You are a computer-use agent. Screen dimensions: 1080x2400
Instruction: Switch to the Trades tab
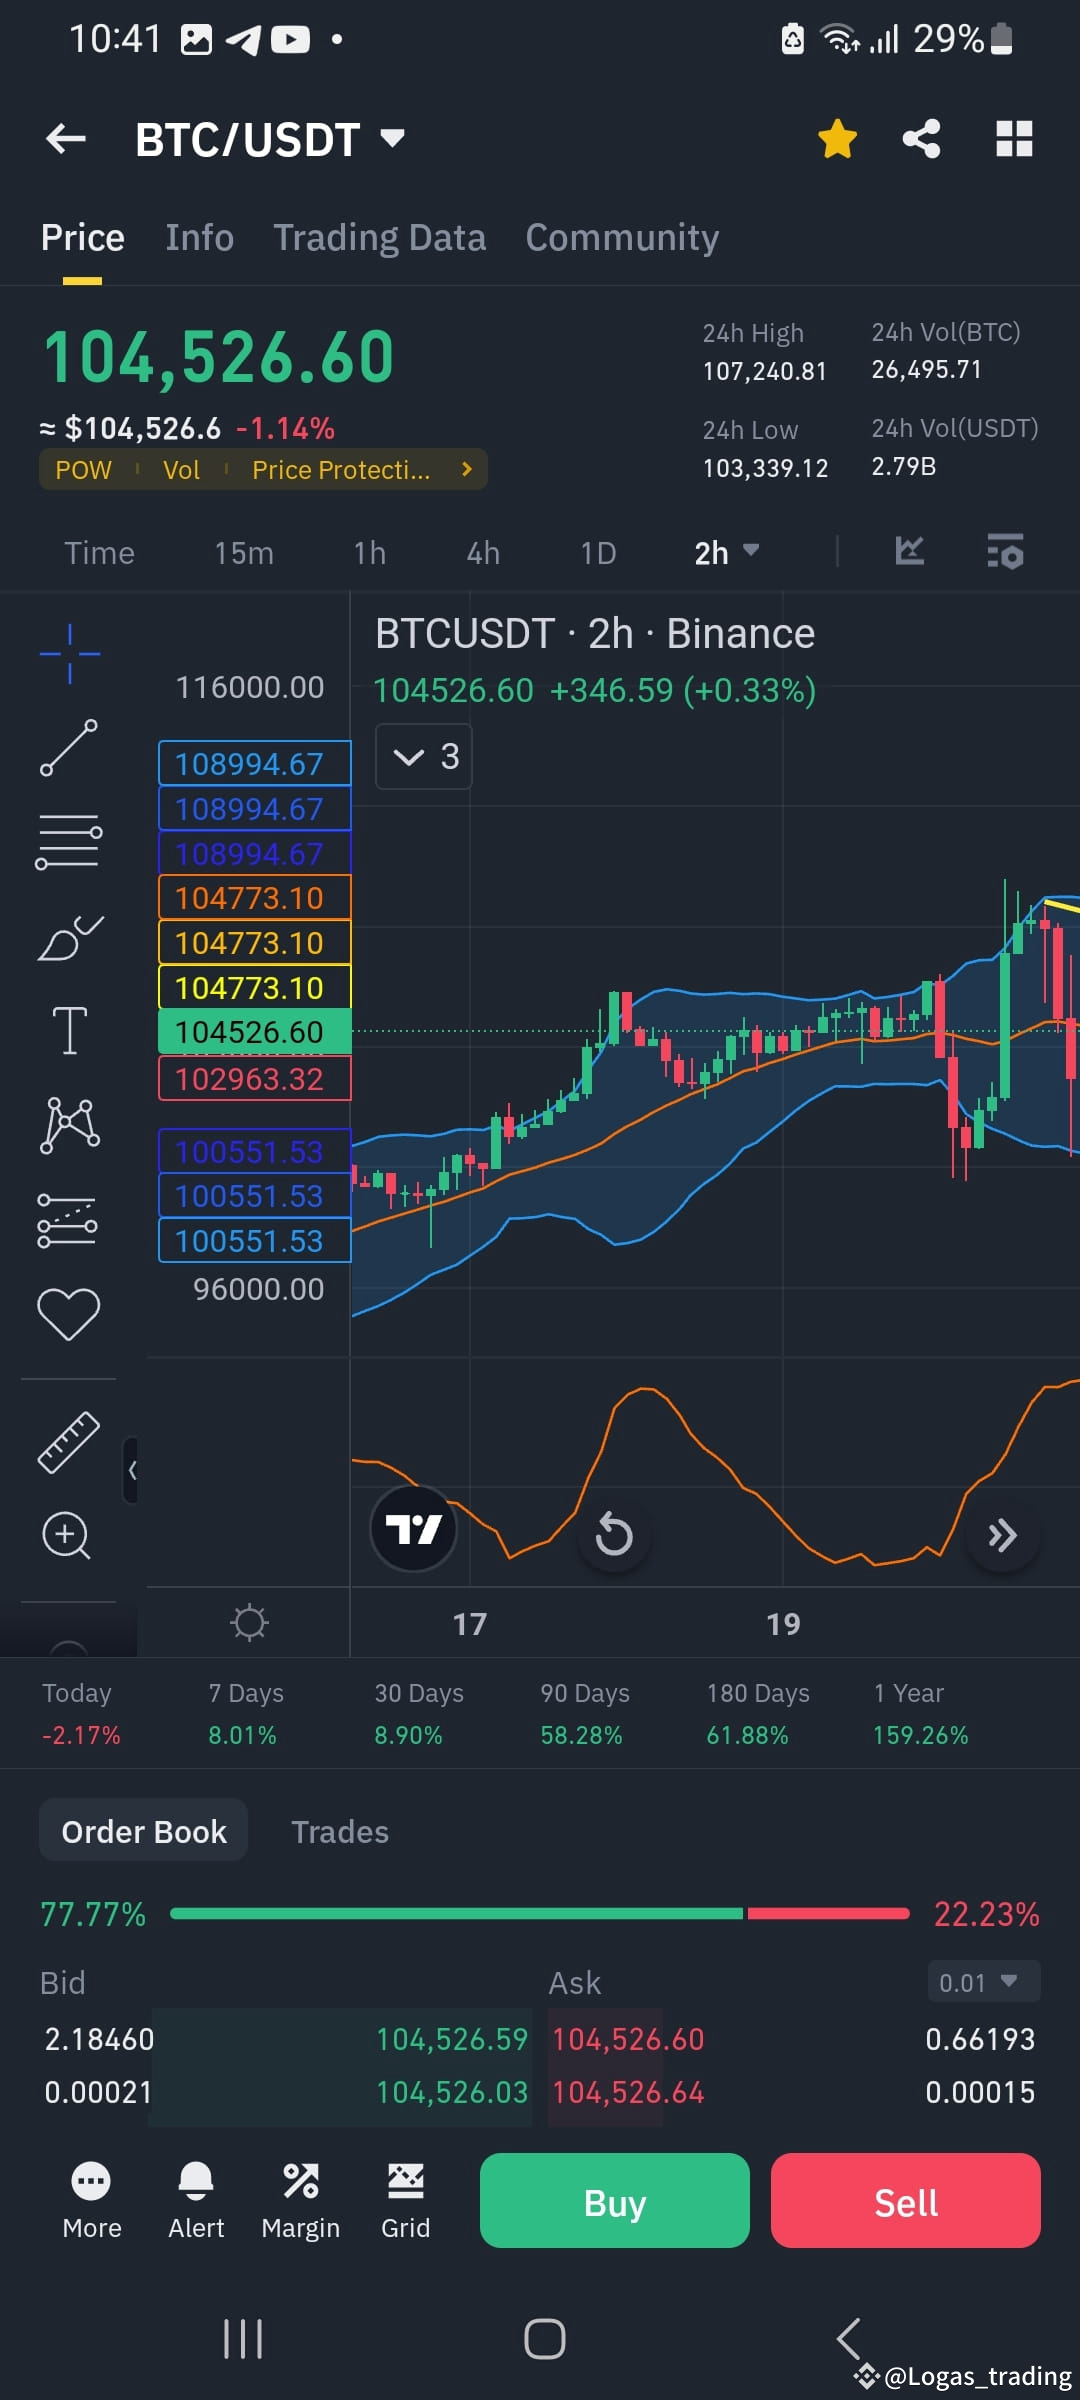(x=340, y=1832)
